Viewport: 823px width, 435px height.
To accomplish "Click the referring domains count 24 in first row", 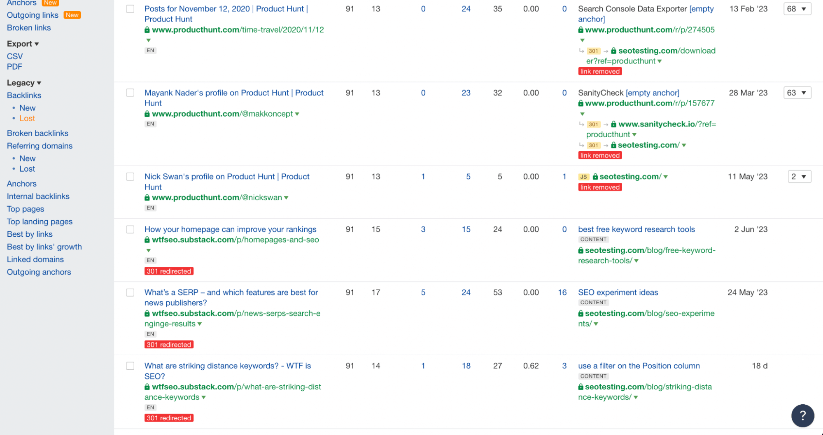I will [x=466, y=9].
